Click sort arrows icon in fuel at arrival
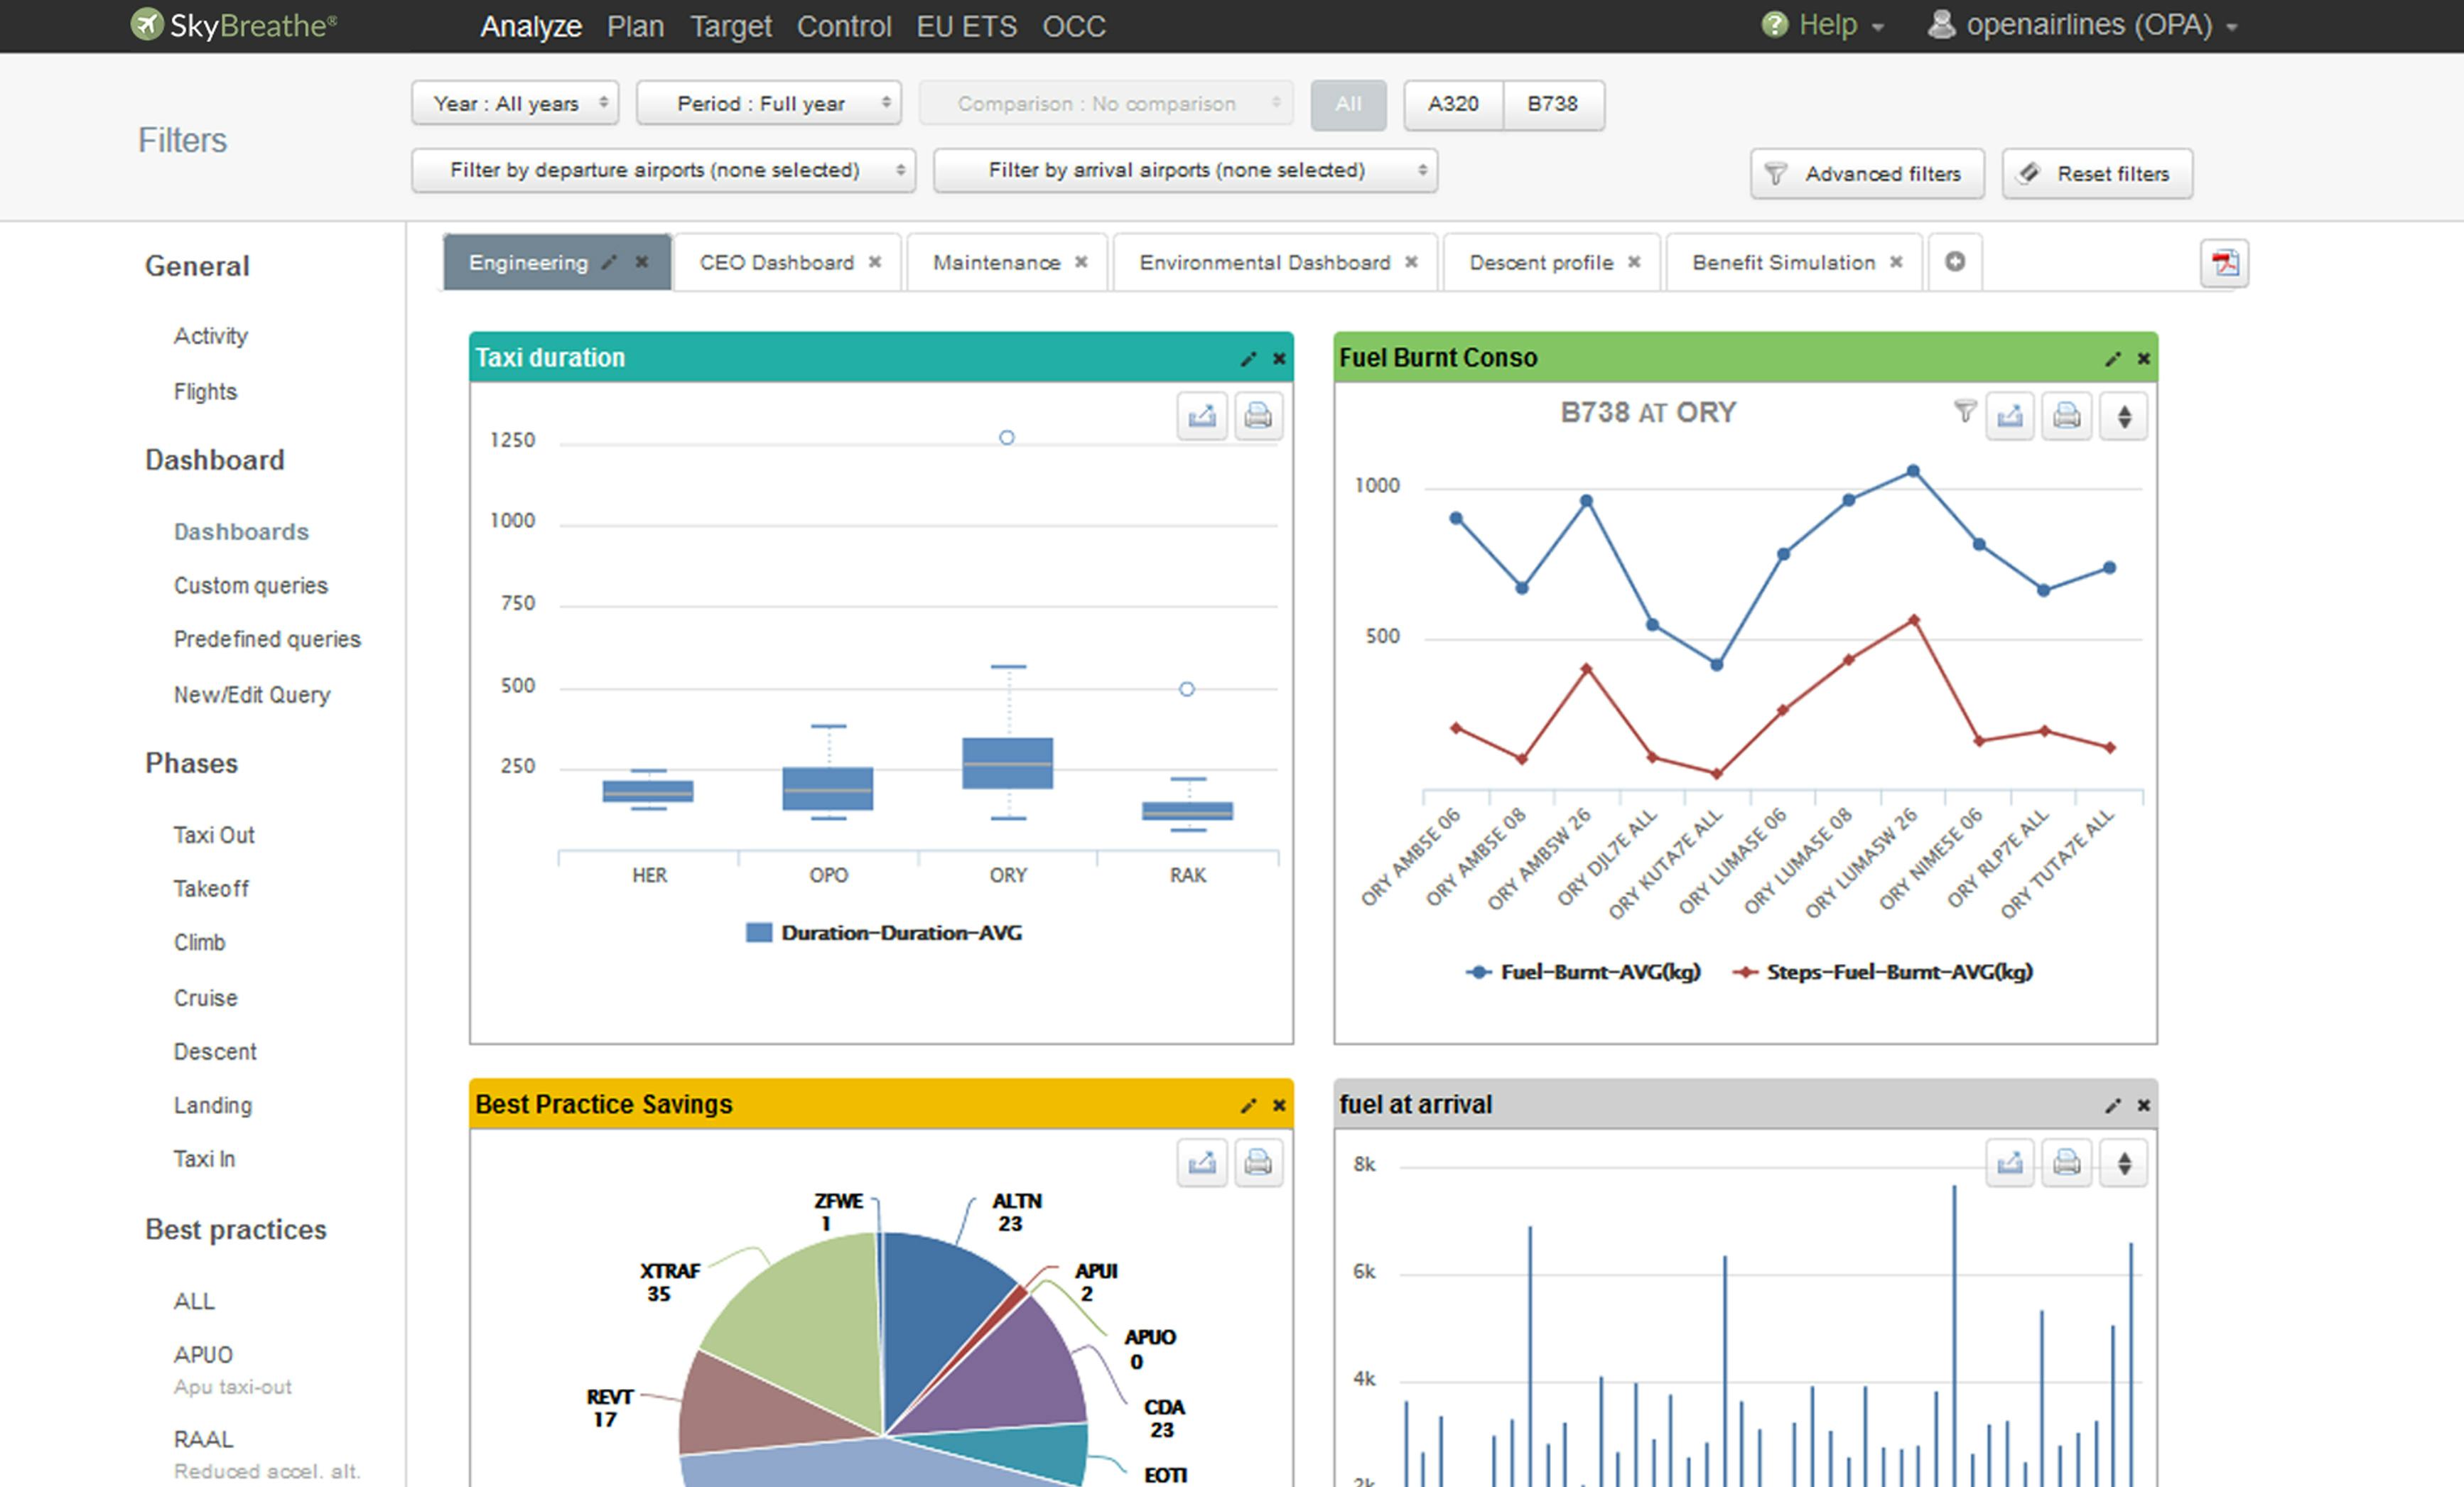2464x1487 pixels. [2124, 1162]
